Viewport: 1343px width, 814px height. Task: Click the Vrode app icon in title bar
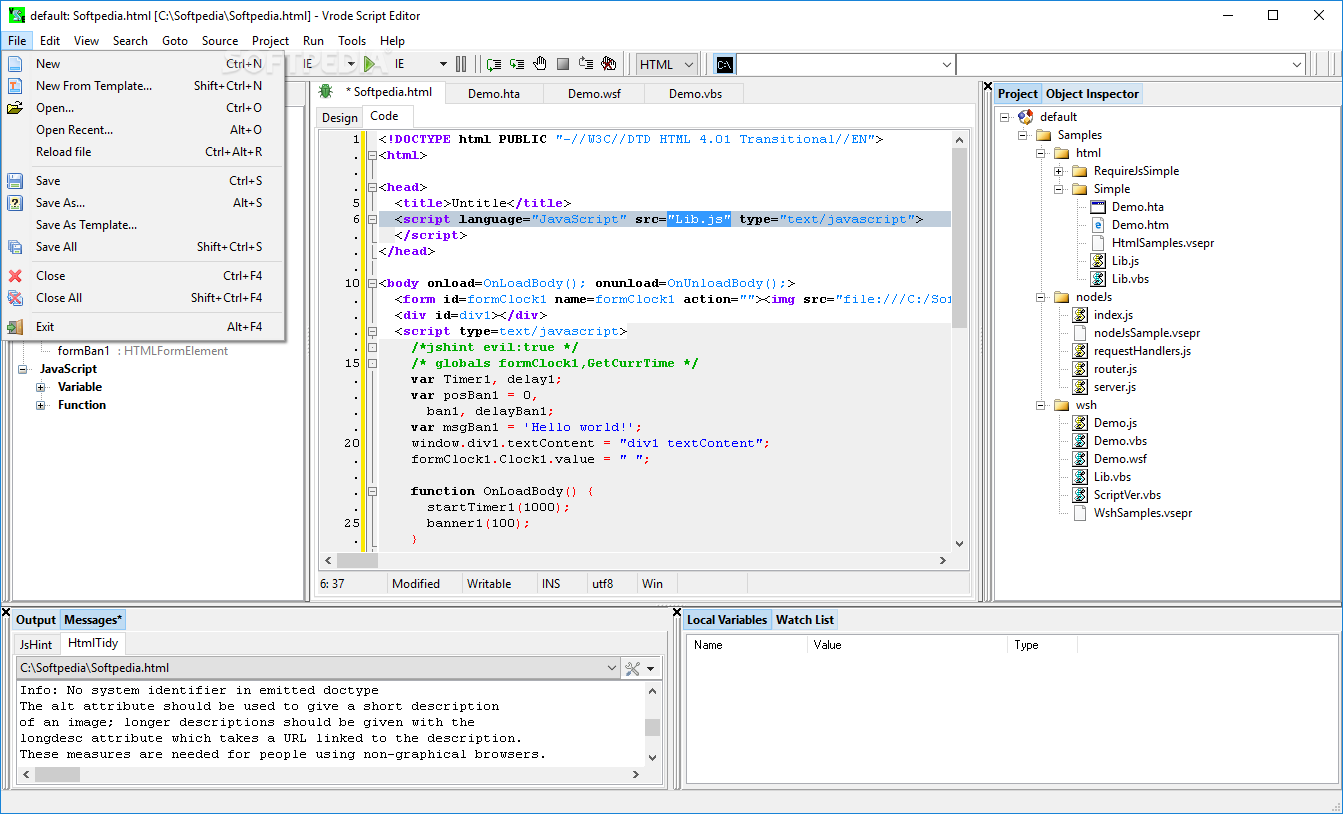point(16,15)
